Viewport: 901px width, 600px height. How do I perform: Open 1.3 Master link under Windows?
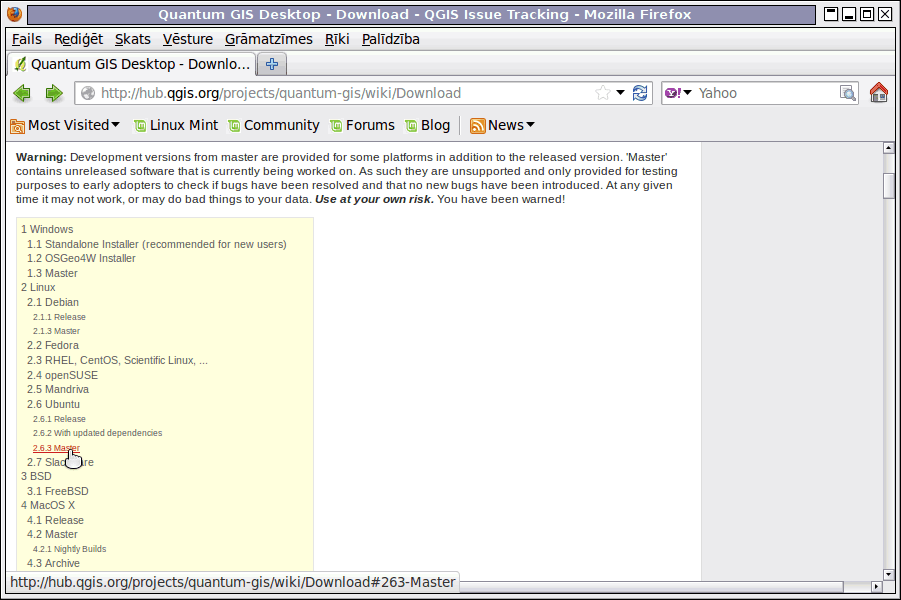coord(52,274)
